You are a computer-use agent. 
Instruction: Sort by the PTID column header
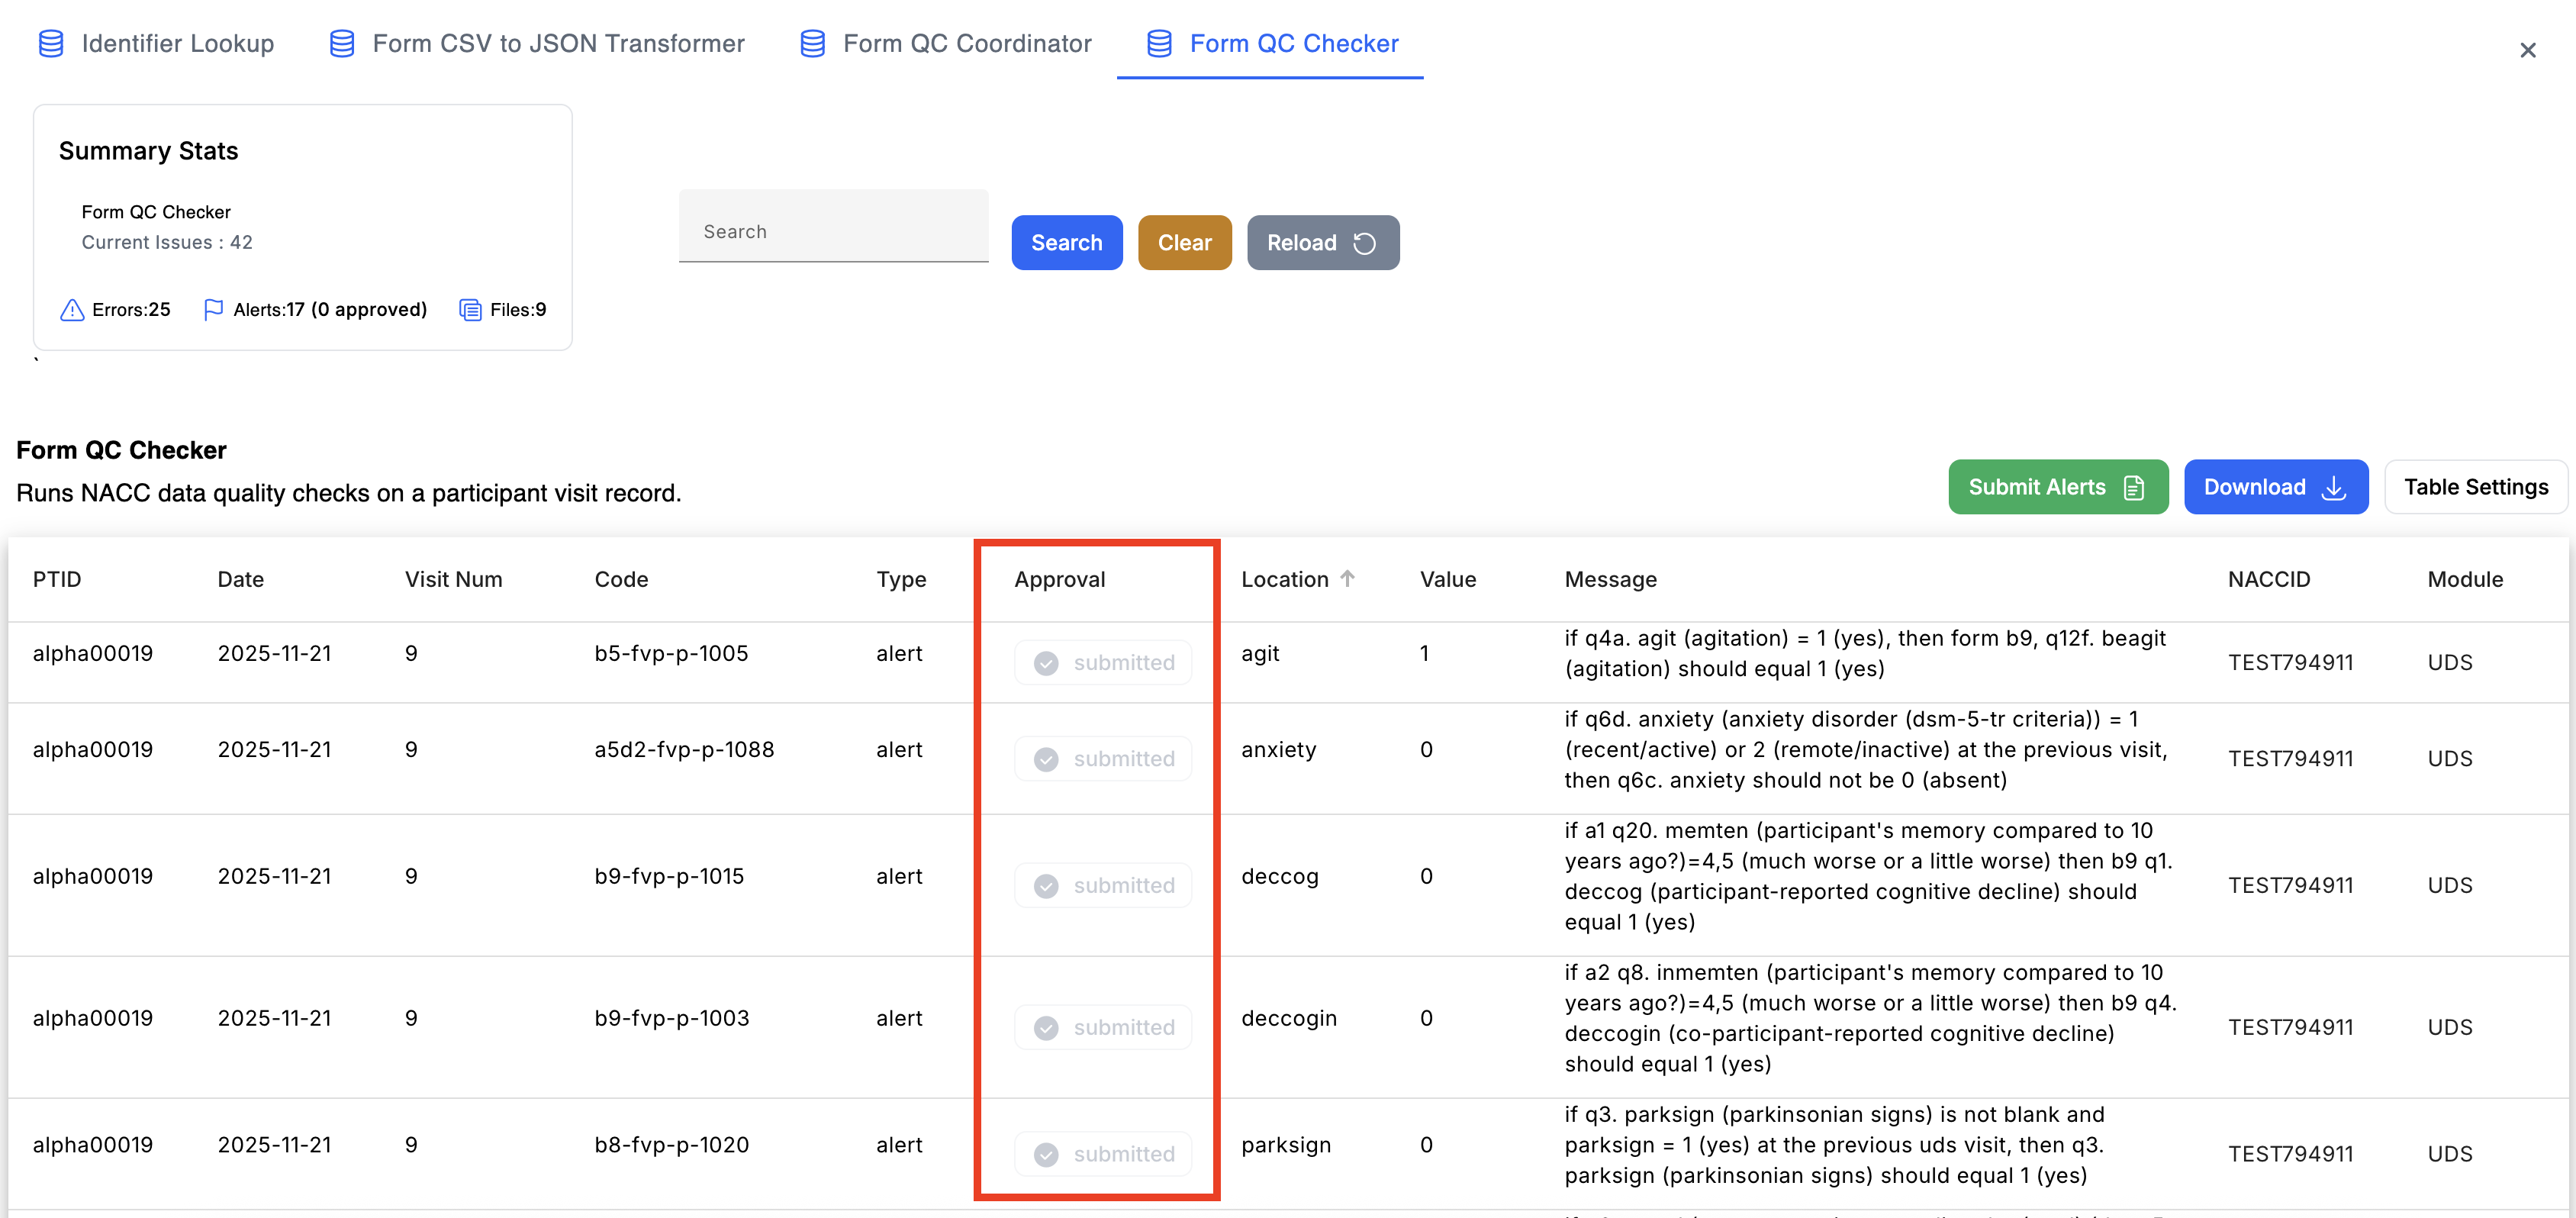pyautogui.click(x=57, y=579)
